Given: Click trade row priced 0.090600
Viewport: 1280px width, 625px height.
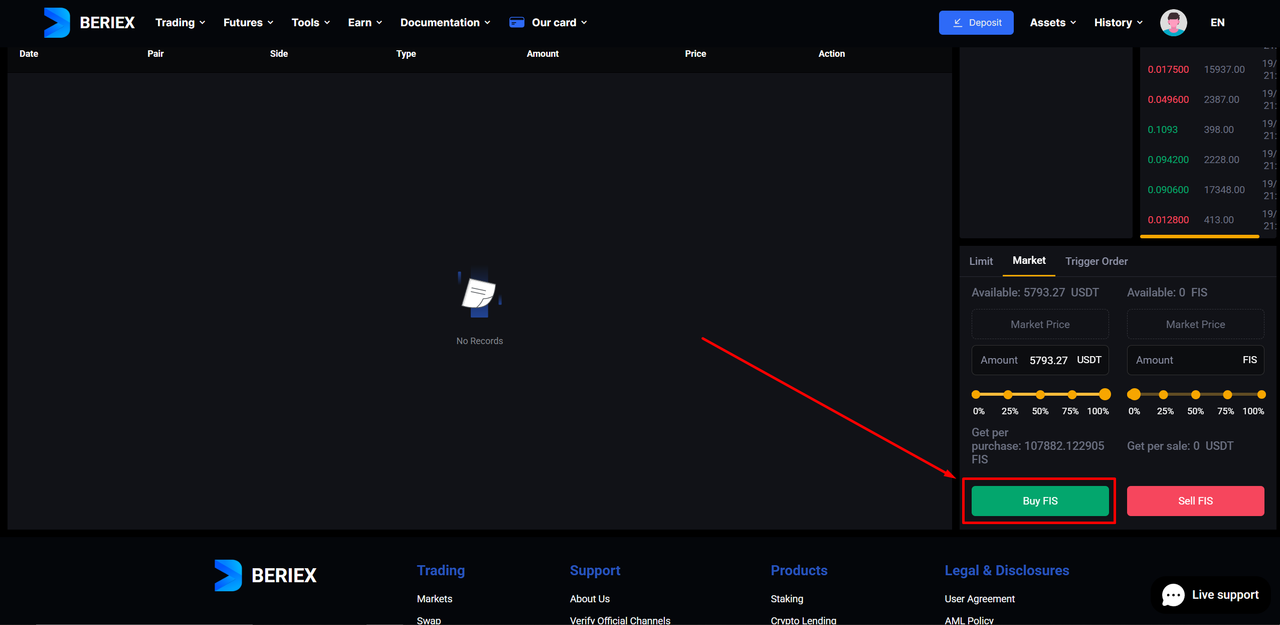Looking at the screenshot, I should click(x=1210, y=190).
